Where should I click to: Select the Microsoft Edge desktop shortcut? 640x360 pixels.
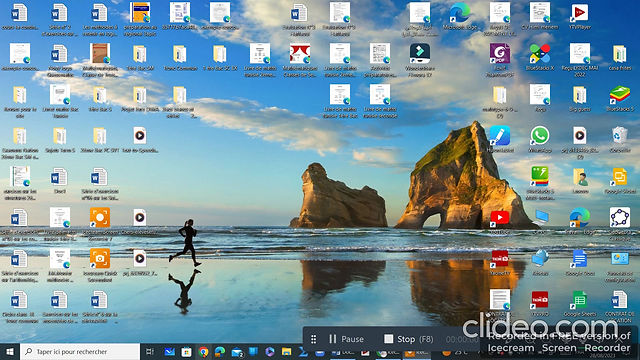[x=460, y=17]
